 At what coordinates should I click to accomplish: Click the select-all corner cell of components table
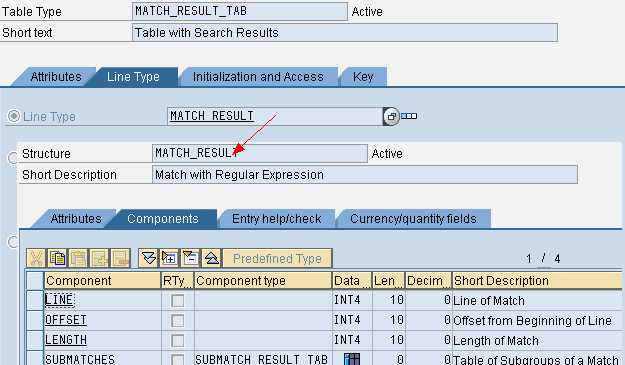(35, 281)
